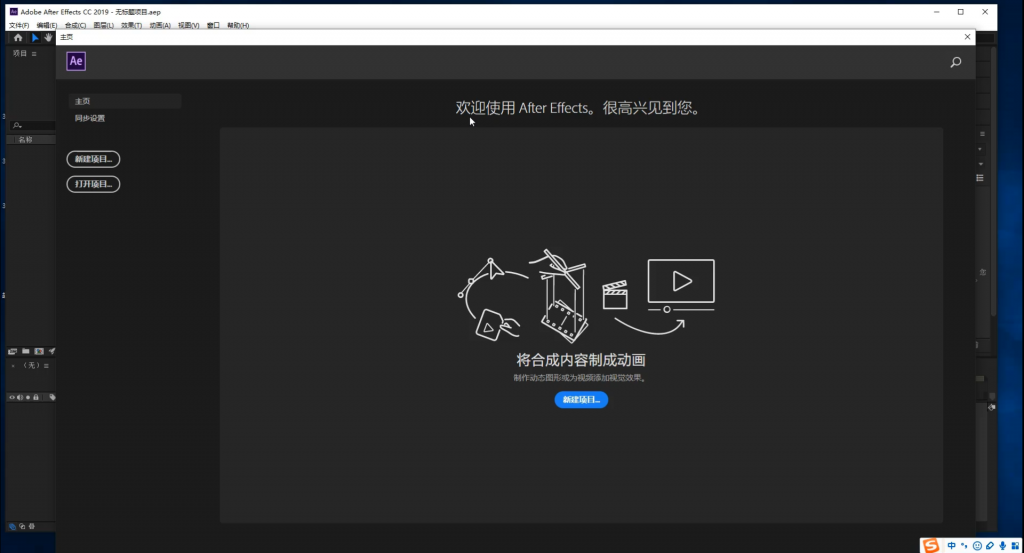Click the illustration of the play screen
Image resolution: width=1024 pixels, height=553 pixels.
(681, 287)
